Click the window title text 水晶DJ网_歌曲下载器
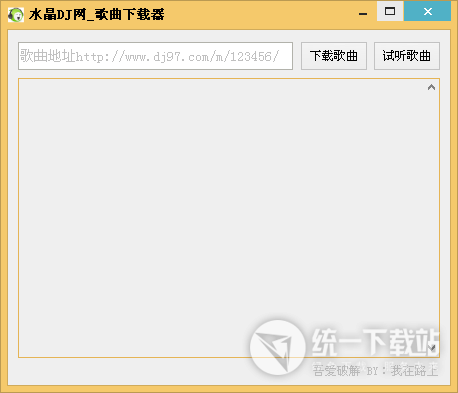 coord(97,15)
